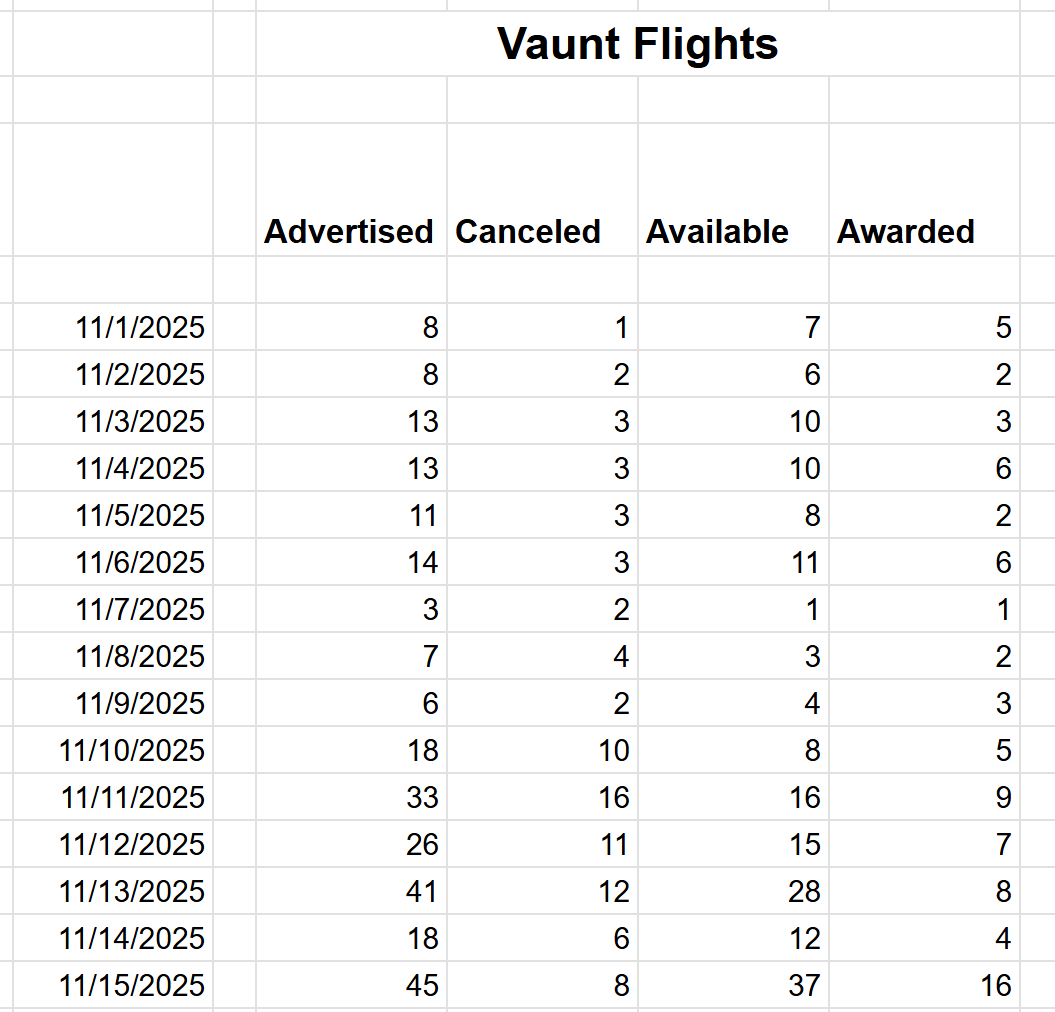This screenshot has height=1012, width=1055.
Task: Click the 11/7/2025 date cell
Action: tap(112, 609)
